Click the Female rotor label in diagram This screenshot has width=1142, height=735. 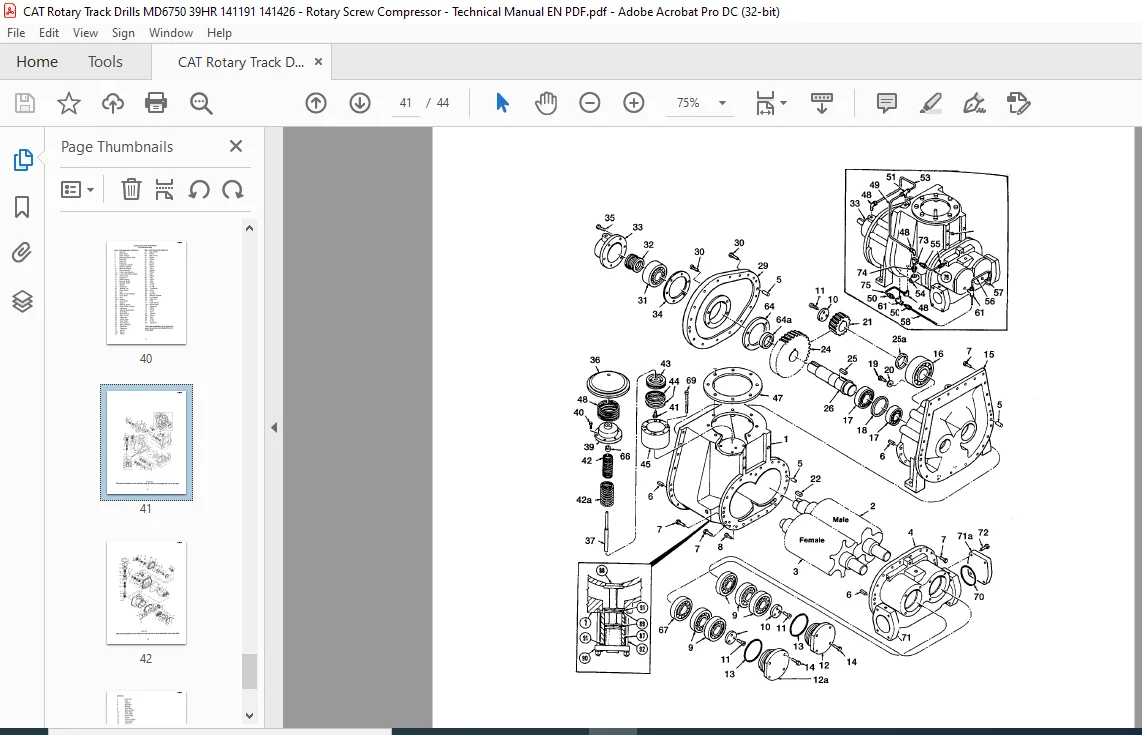(x=812, y=540)
